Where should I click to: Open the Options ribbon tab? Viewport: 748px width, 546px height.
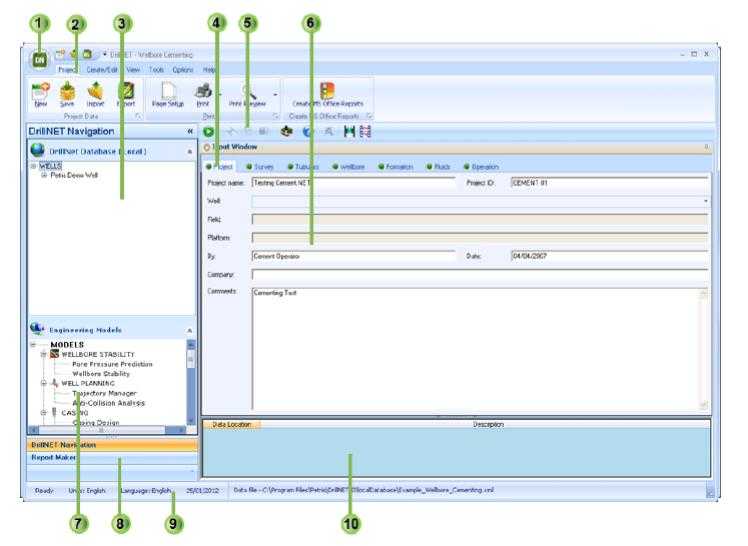[x=183, y=70]
